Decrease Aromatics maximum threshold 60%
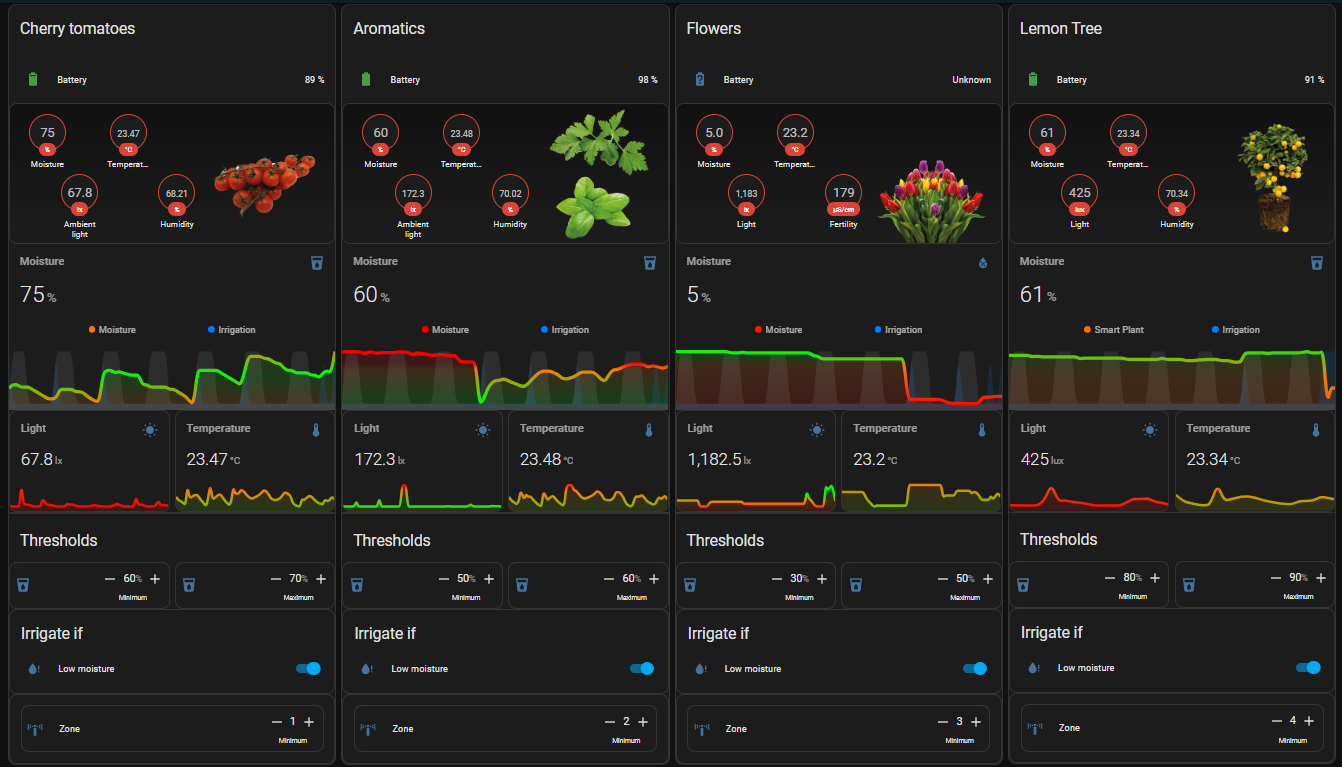 point(609,579)
